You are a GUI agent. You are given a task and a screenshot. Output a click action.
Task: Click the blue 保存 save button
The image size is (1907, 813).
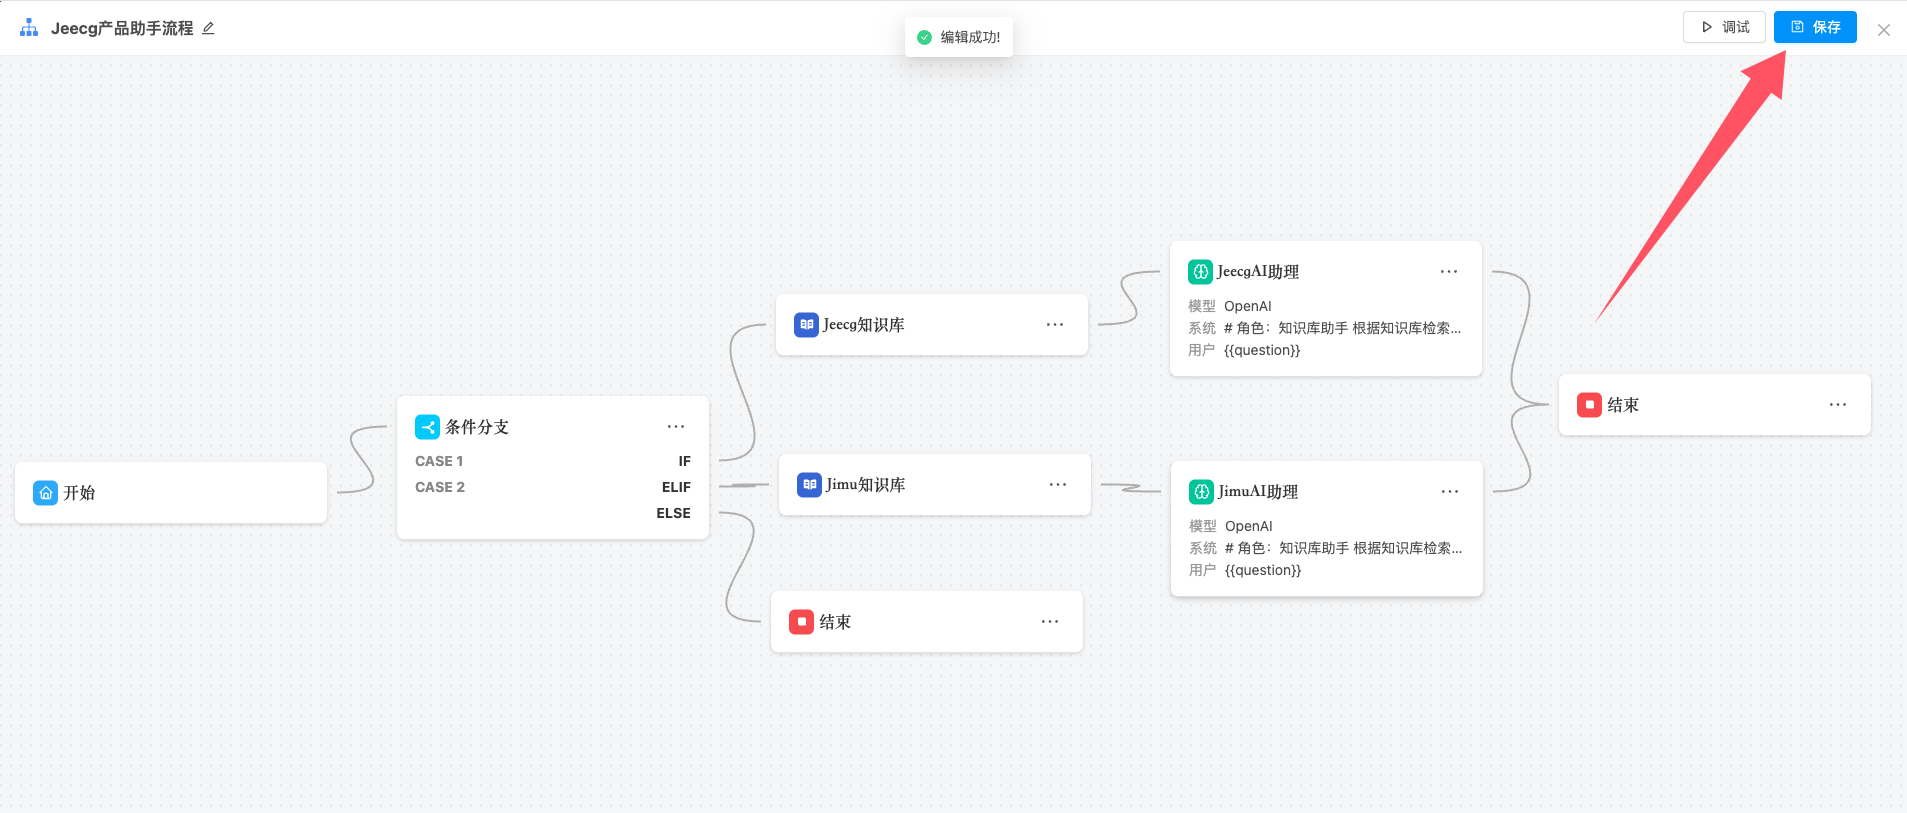click(1815, 27)
